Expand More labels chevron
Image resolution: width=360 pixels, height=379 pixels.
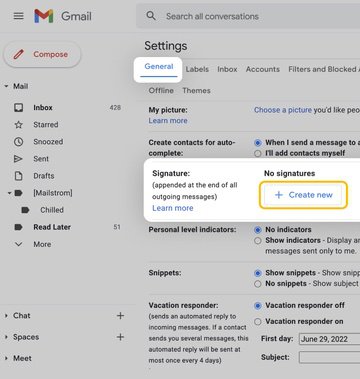[x=19, y=244]
